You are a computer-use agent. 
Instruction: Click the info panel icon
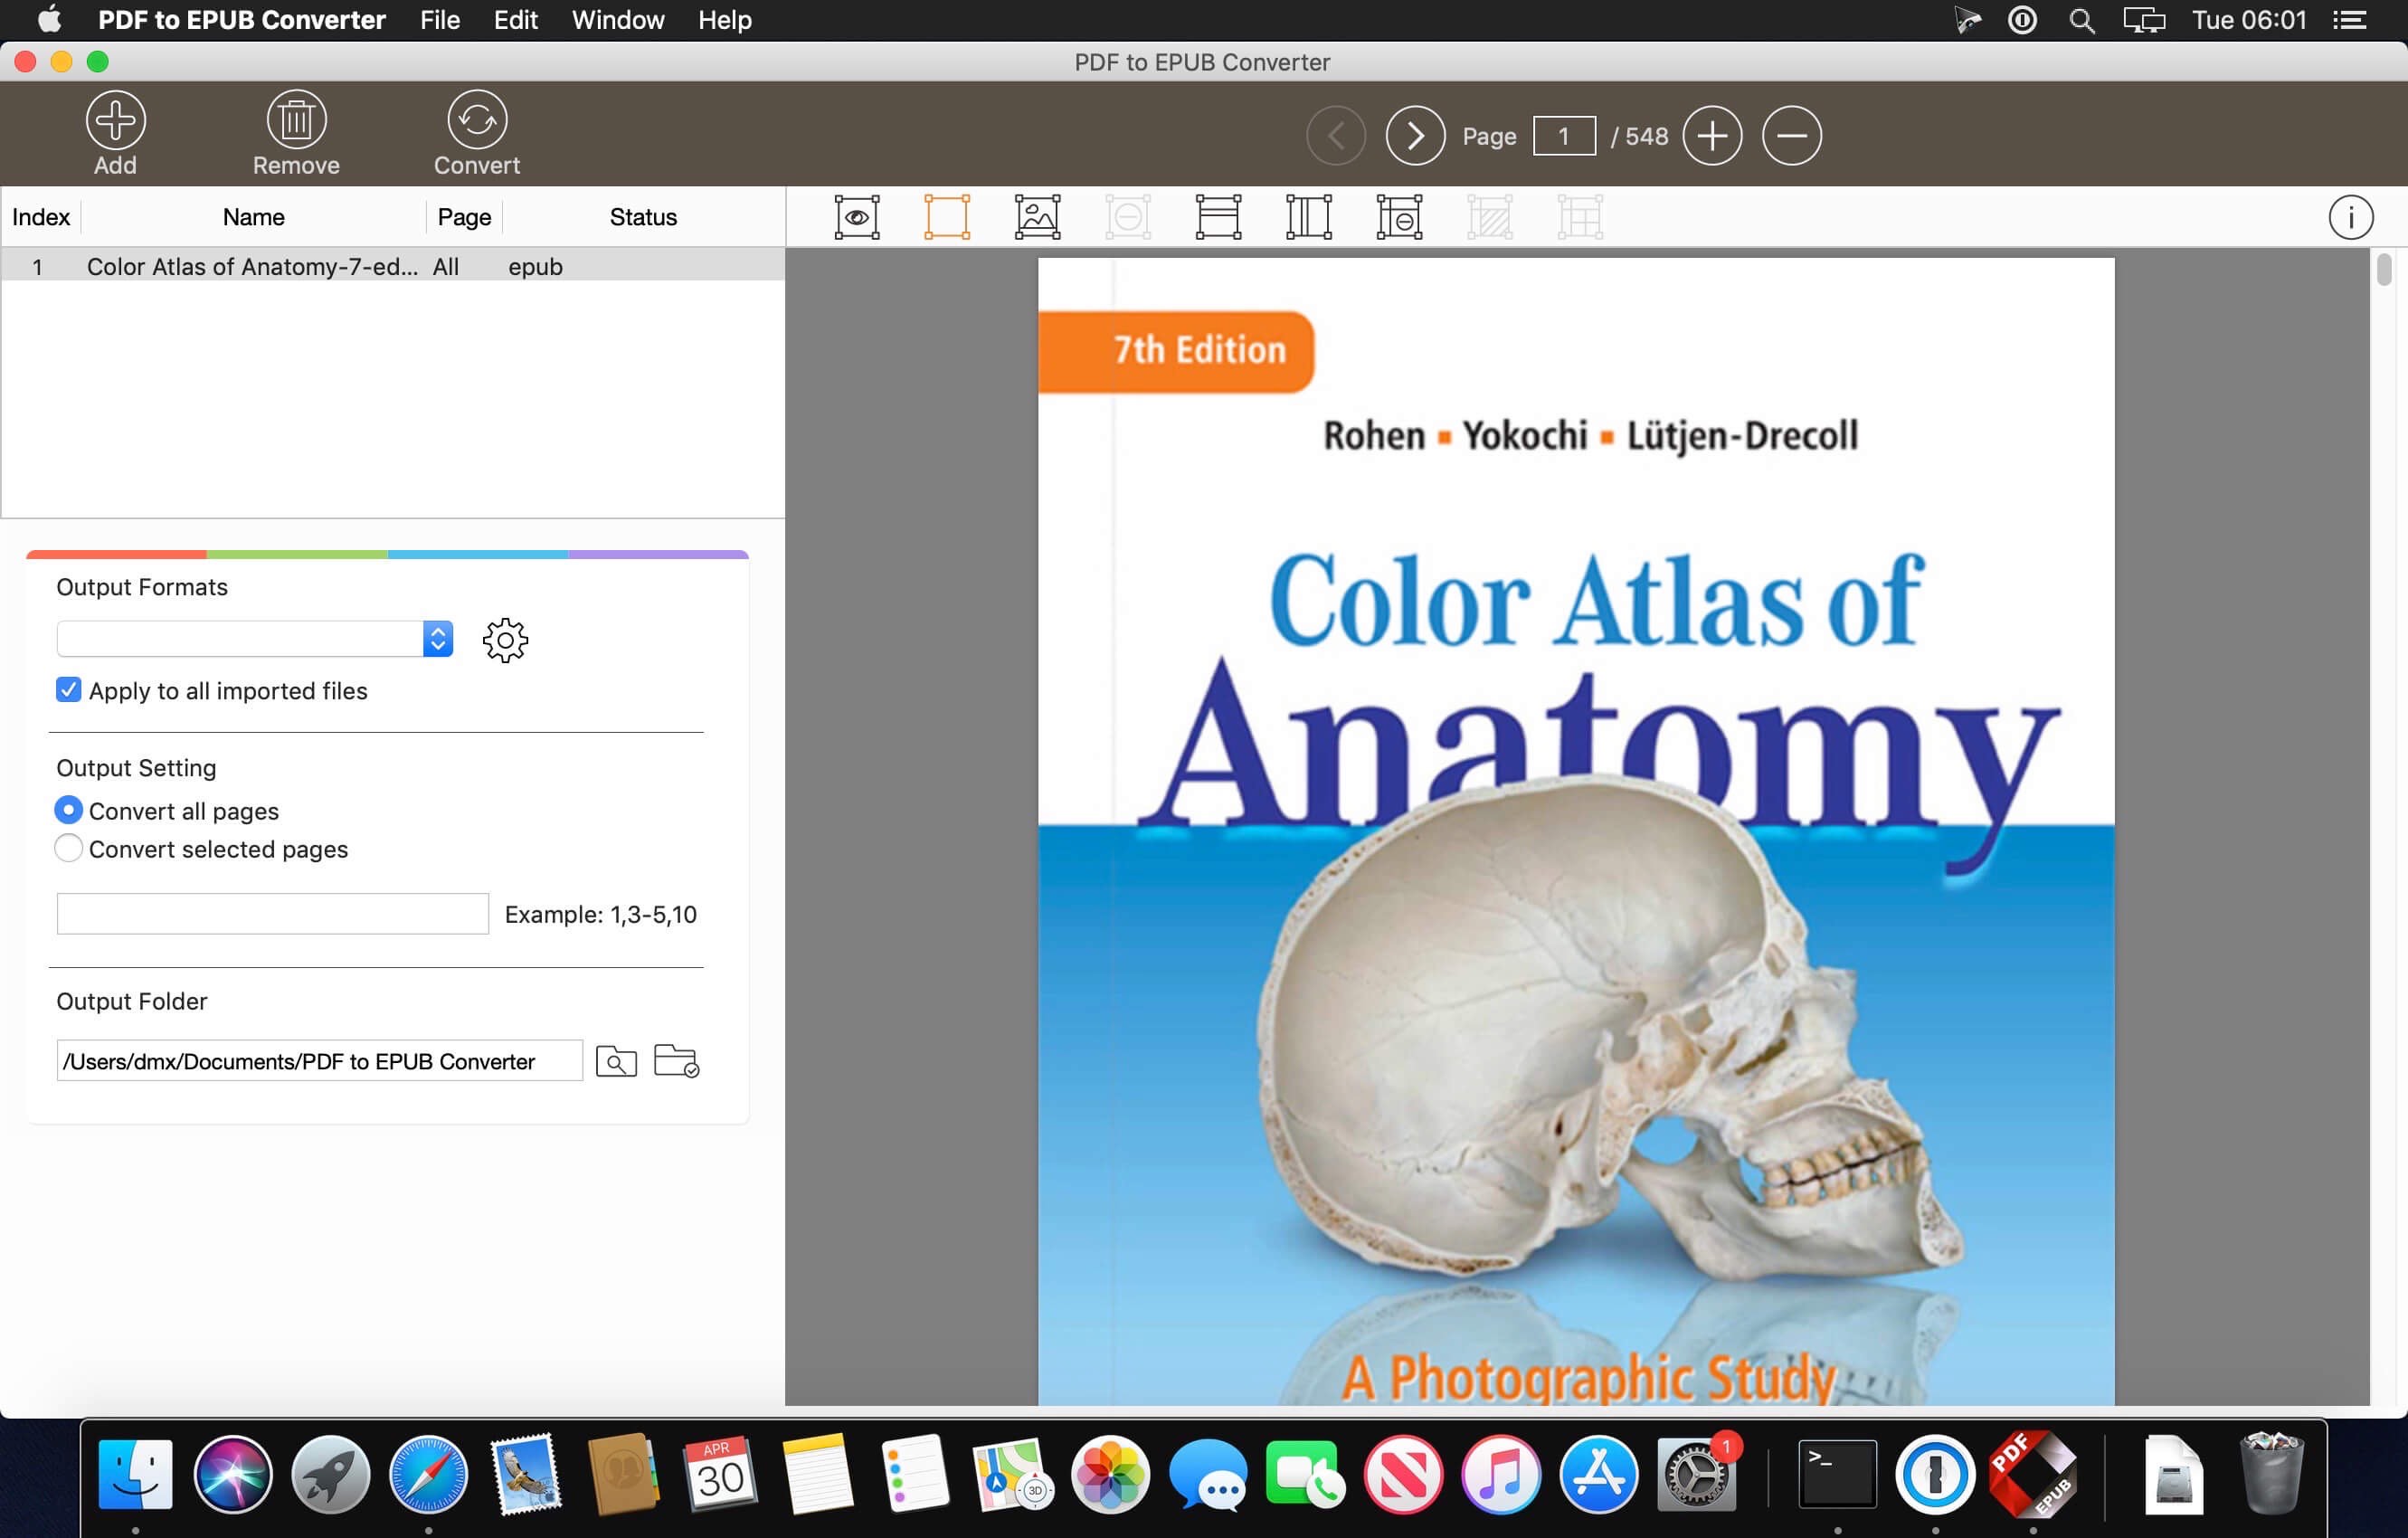2352,216
